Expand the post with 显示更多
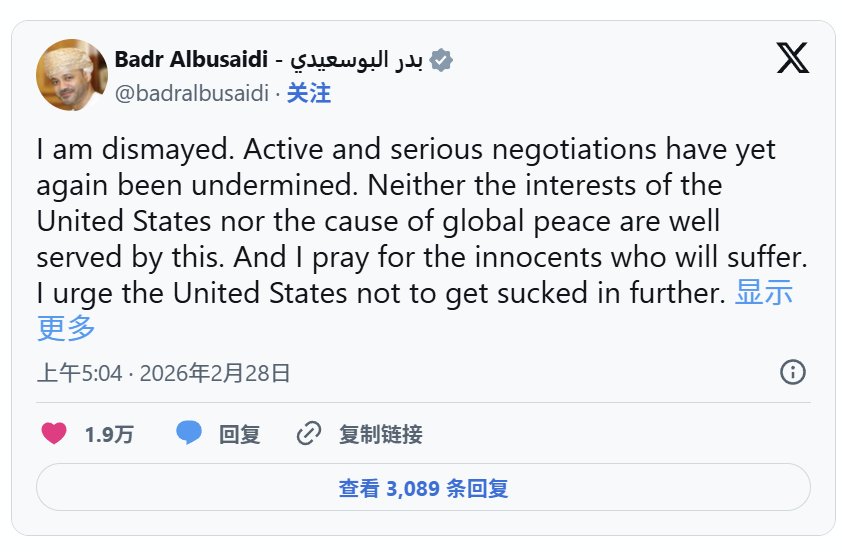The width and height of the screenshot is (842, 552). tap(765, 294)
